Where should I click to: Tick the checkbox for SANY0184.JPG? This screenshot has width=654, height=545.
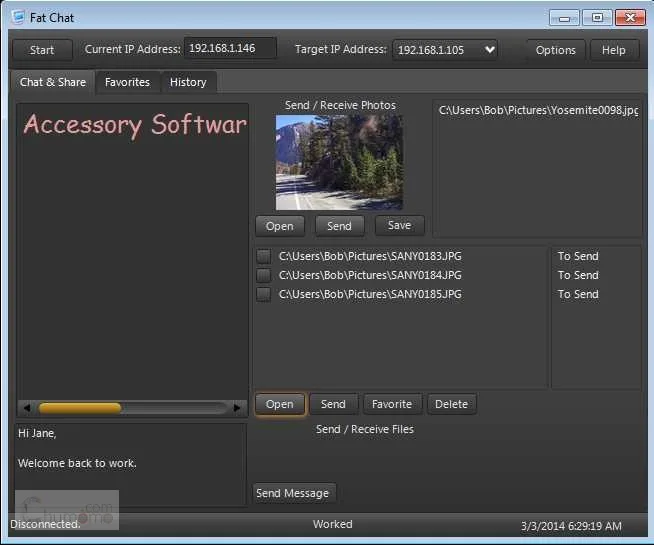pos(264,275)
